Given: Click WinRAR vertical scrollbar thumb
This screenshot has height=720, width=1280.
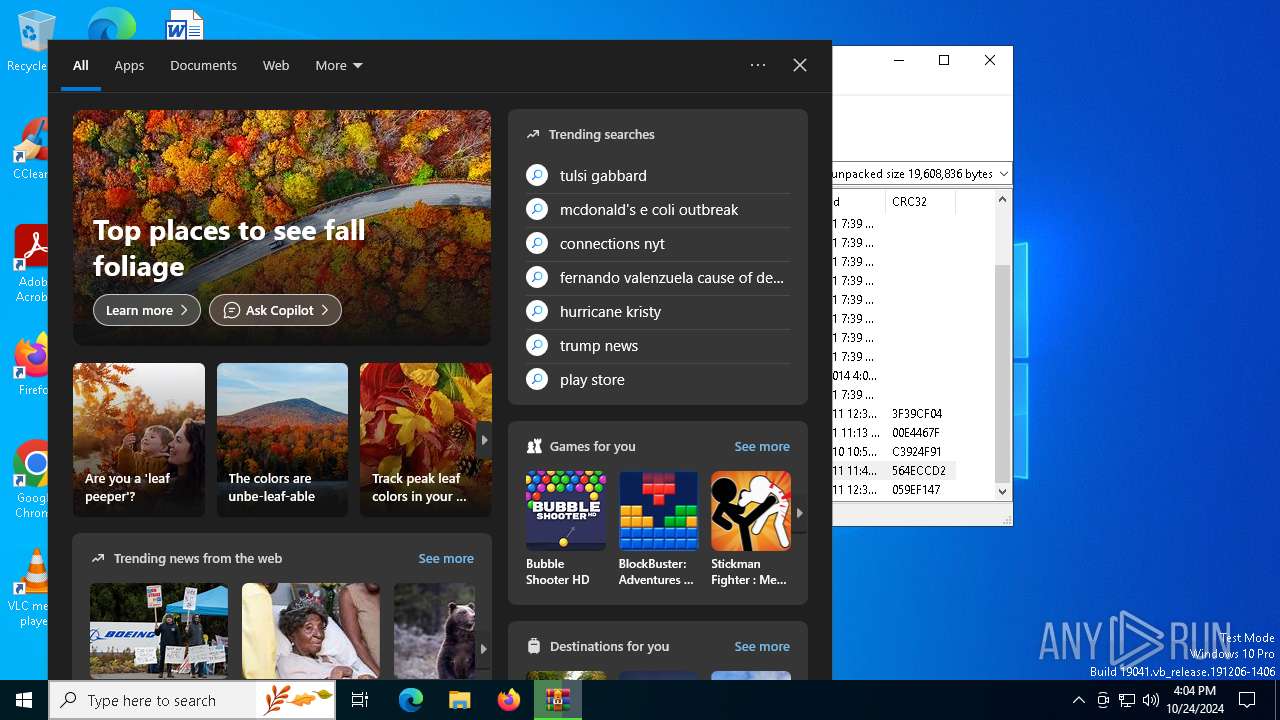Looking at the screenshot, I should click(1003, 374).
